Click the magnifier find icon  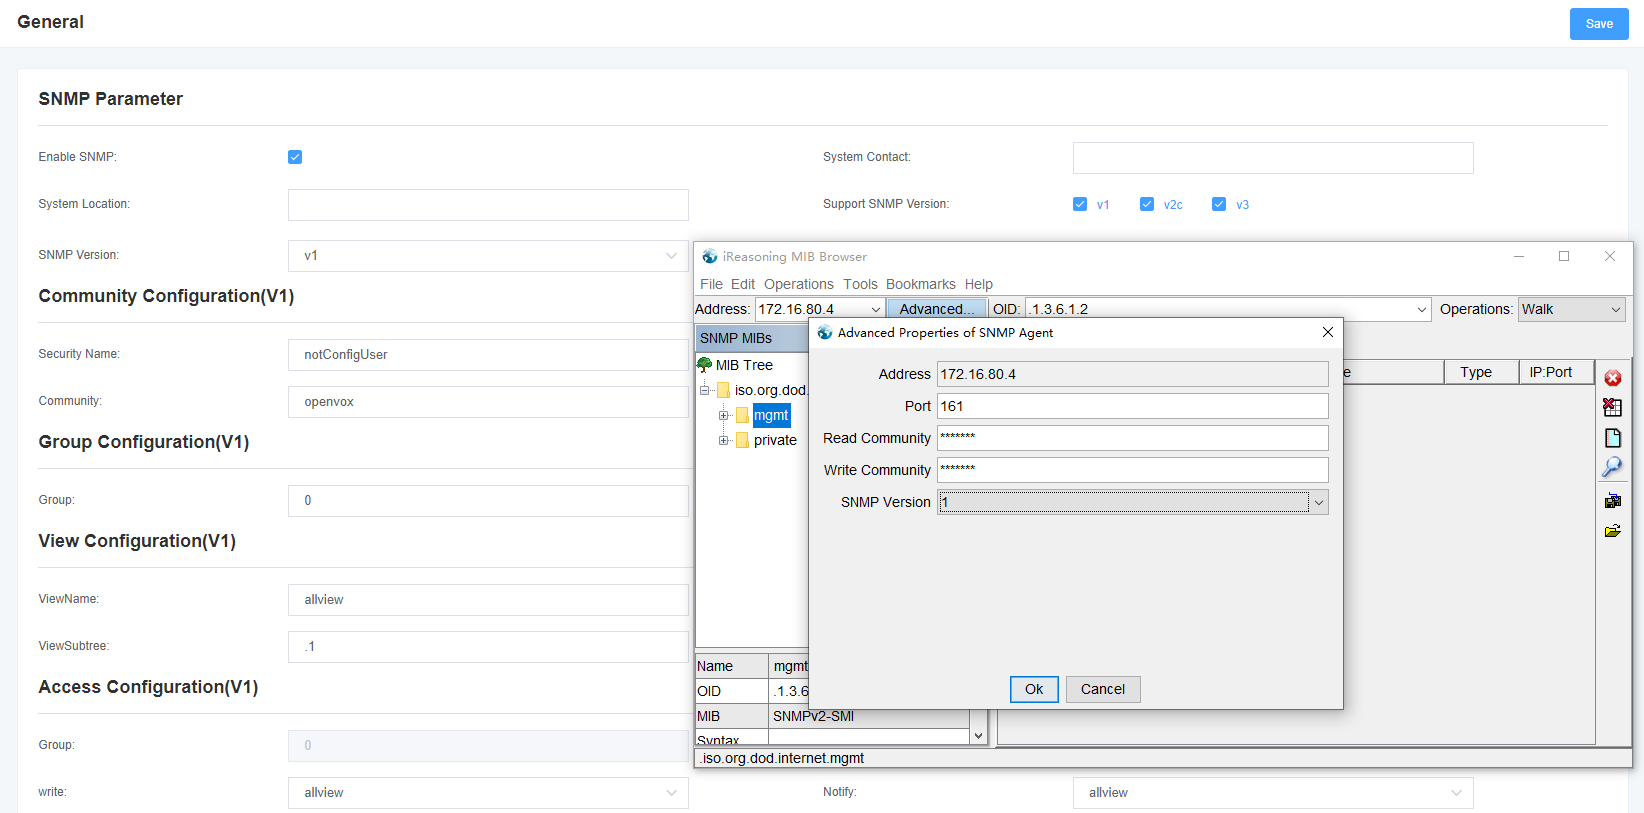pyautogui.click(x=1613, y=467)
